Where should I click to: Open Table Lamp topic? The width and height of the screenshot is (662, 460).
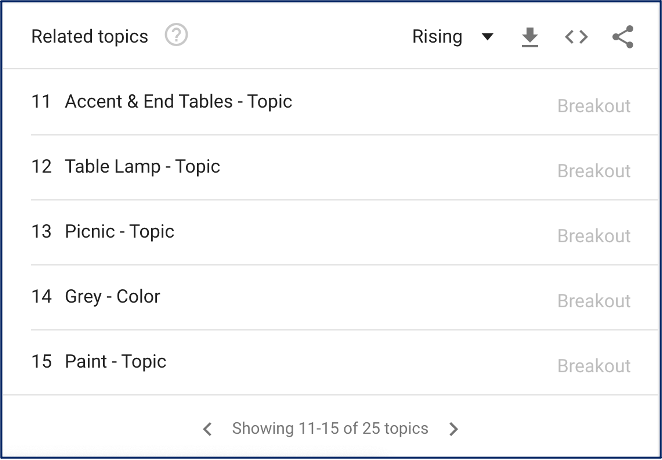coord(142,167)
